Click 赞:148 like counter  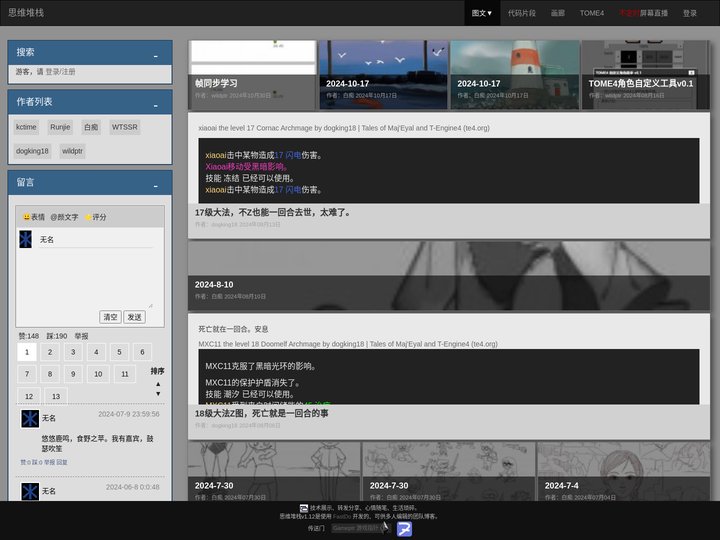pos(29,336)
